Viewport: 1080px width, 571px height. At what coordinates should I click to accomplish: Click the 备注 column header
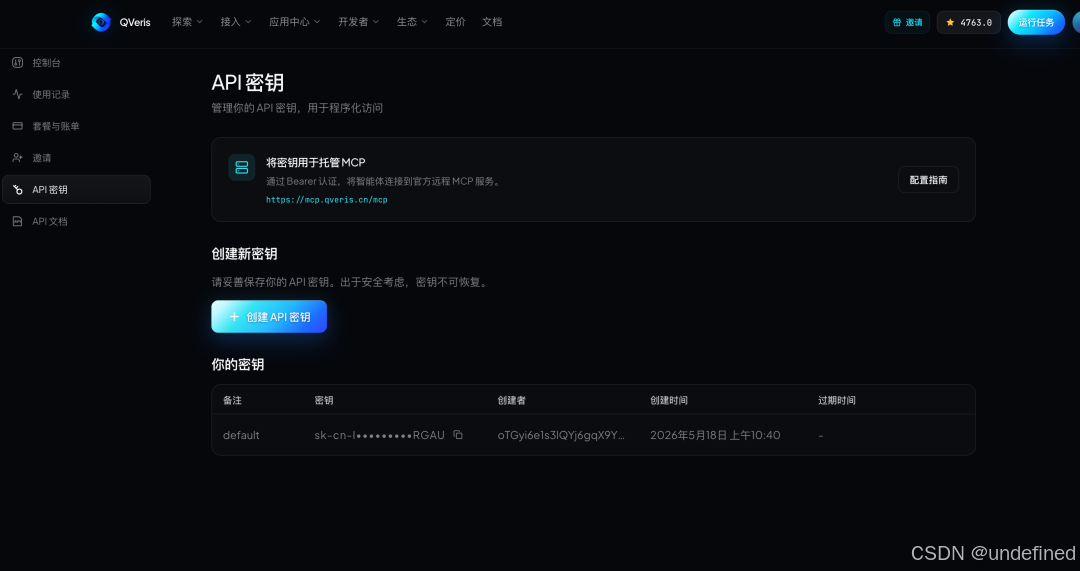click(232, 400)
